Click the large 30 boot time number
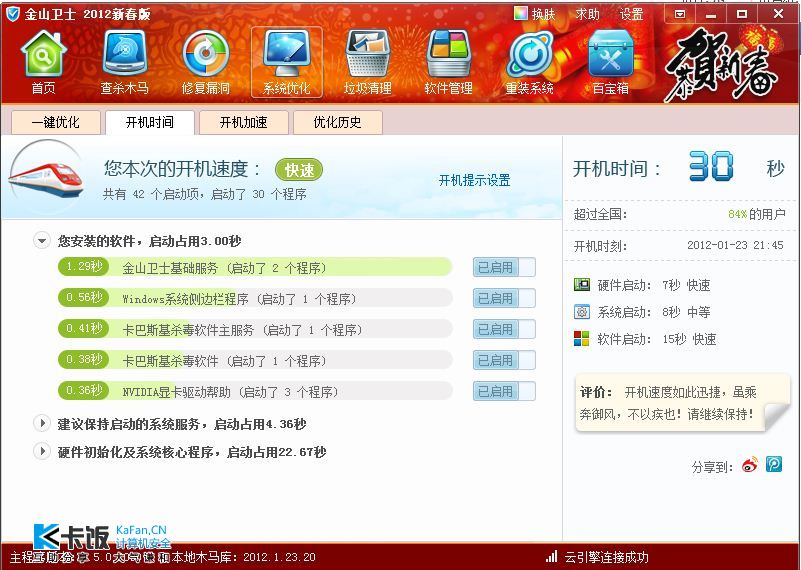The image size is (801, 570). 711,167
